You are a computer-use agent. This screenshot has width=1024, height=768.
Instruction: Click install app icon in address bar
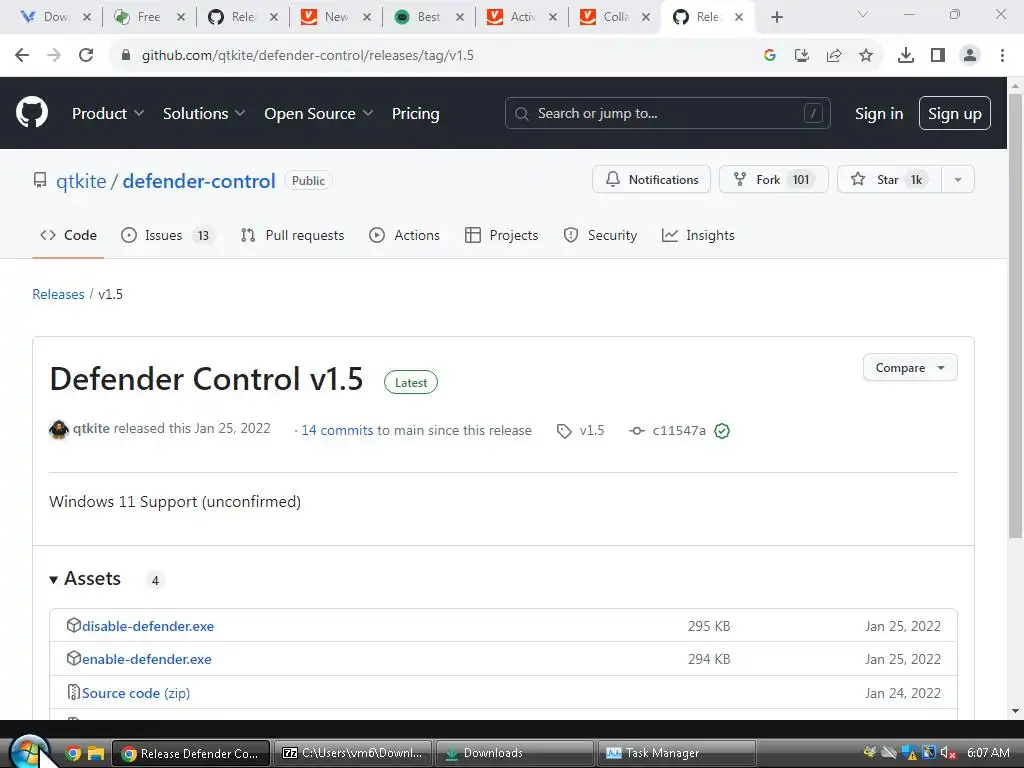pyautogui.click(x=802, y=56)
